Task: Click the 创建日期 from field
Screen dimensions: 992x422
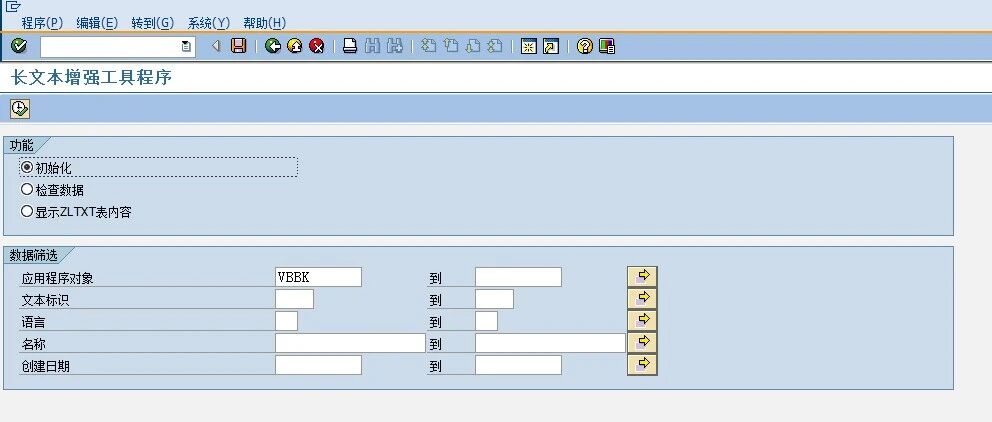Action: (318, 365)
